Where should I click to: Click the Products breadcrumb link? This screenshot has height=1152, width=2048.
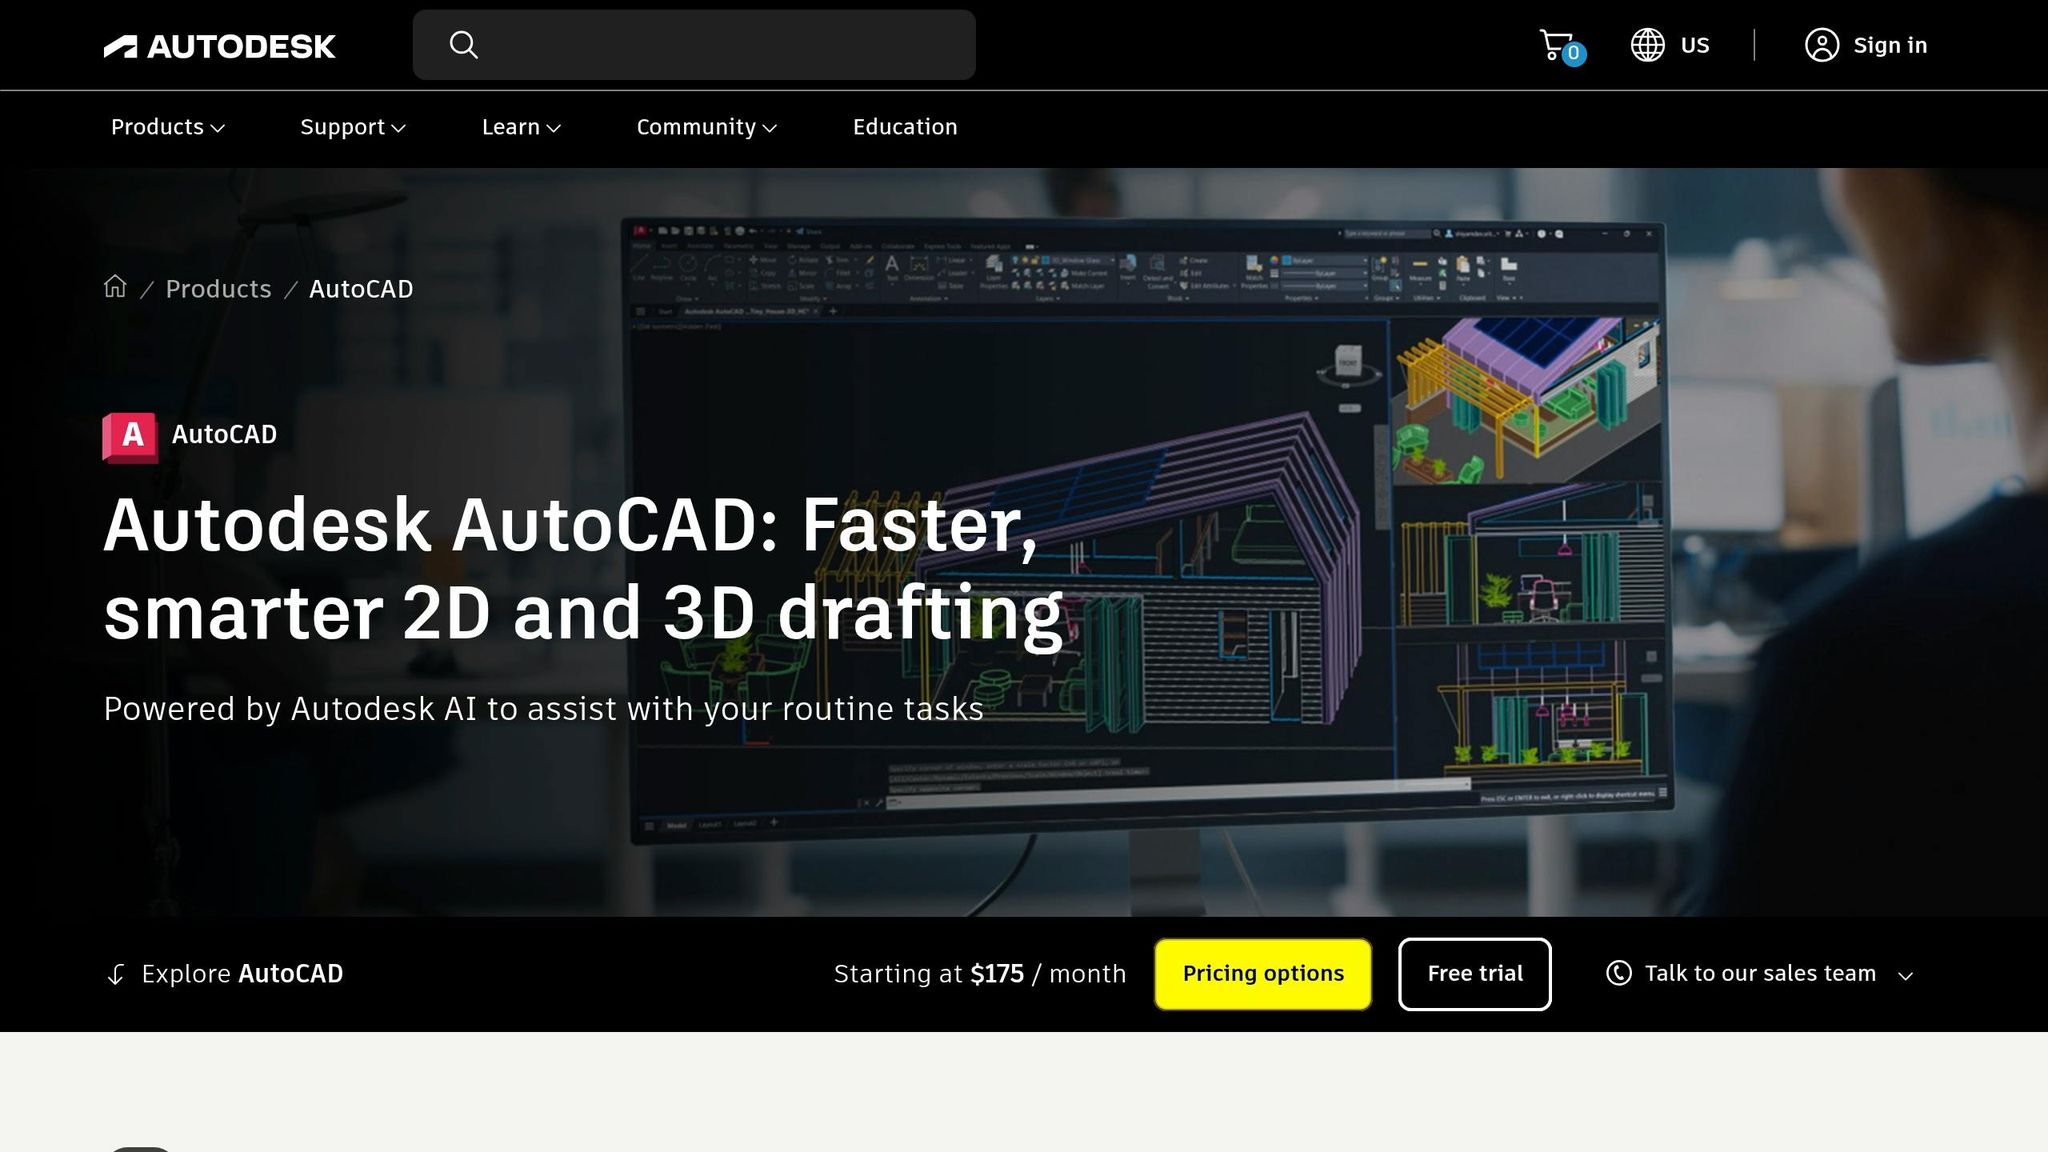click(x=218, y=289)
